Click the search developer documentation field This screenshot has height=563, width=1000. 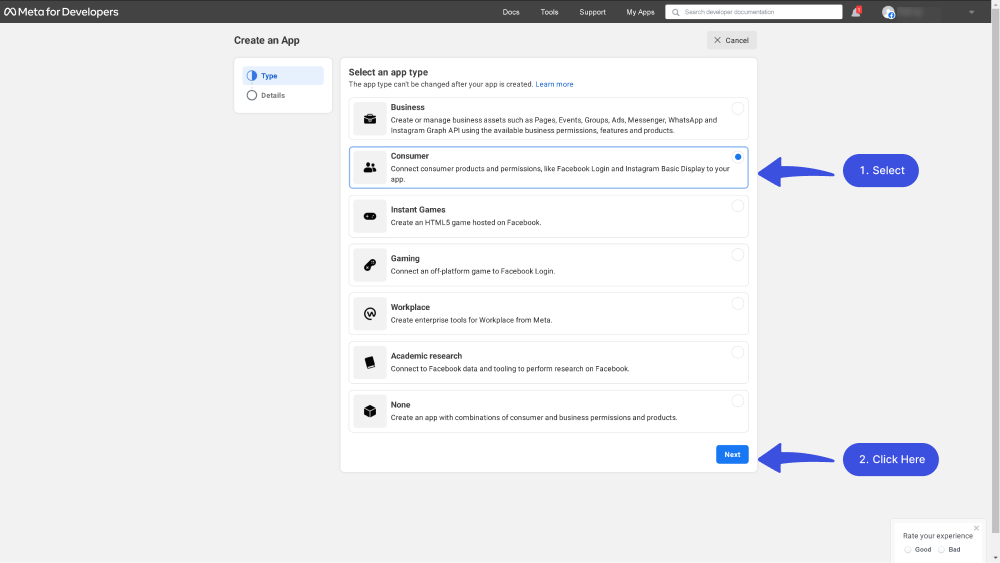754,12
